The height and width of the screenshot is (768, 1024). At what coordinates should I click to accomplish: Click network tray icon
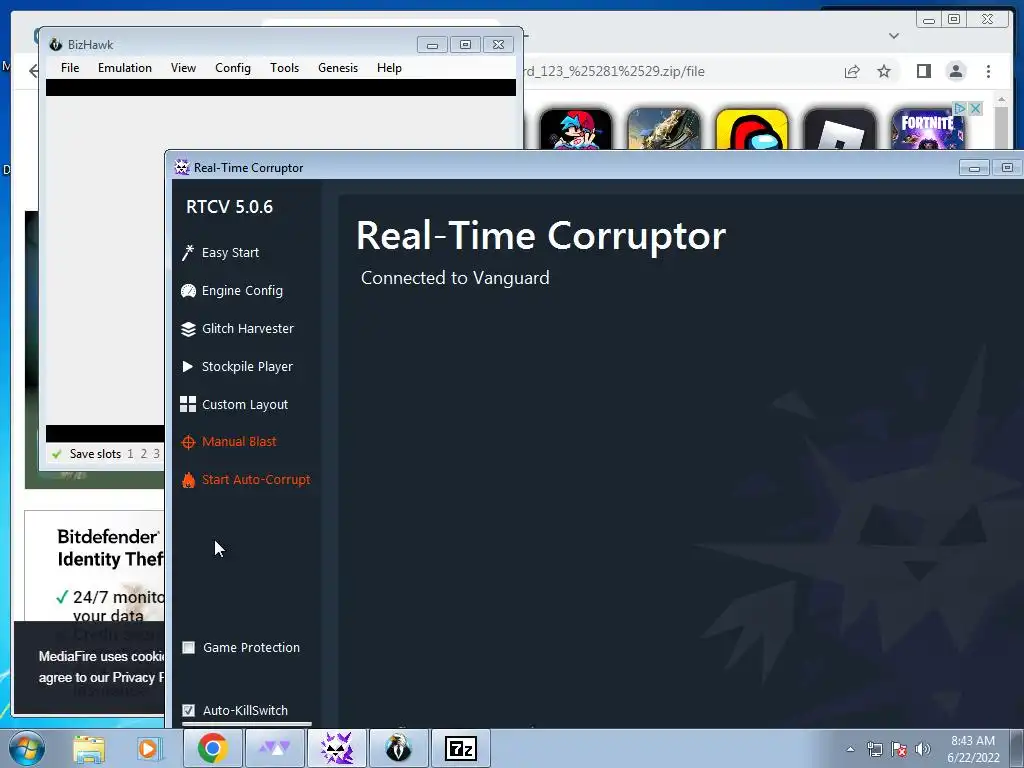coord(874,749)
